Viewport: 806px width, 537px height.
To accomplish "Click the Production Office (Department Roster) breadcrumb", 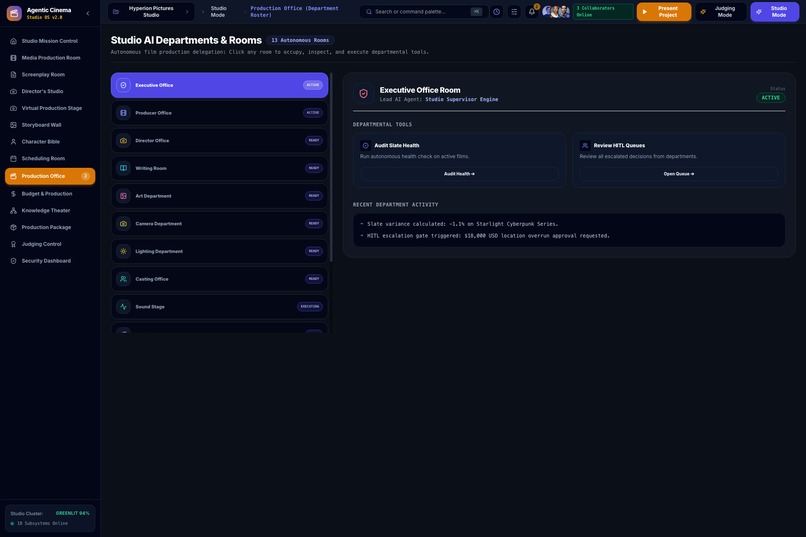I will (x=295, y=12).
